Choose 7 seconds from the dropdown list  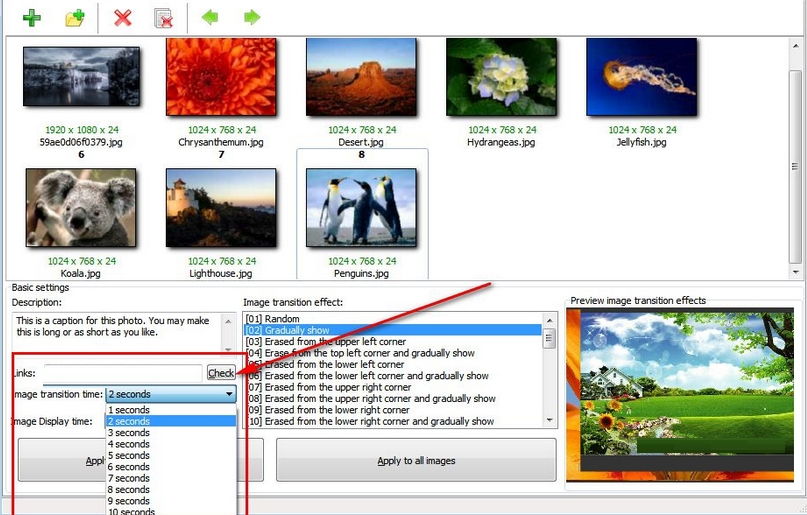171,478
